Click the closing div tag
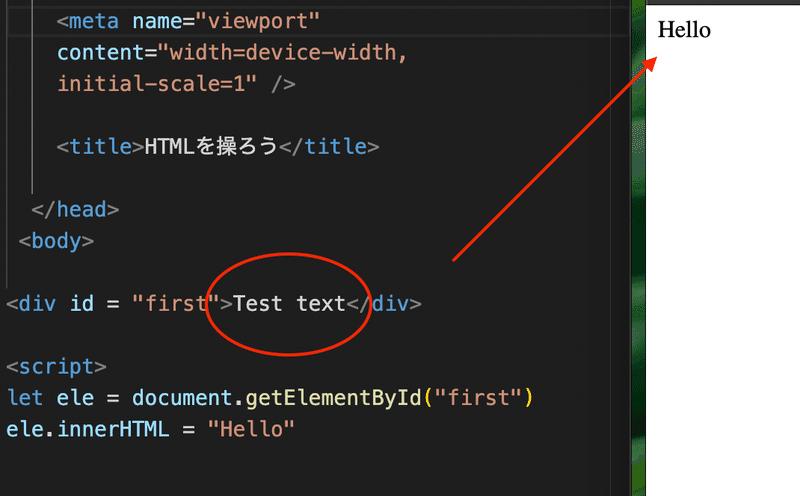This screenshot has width=800, height=496. coord(384,304)
